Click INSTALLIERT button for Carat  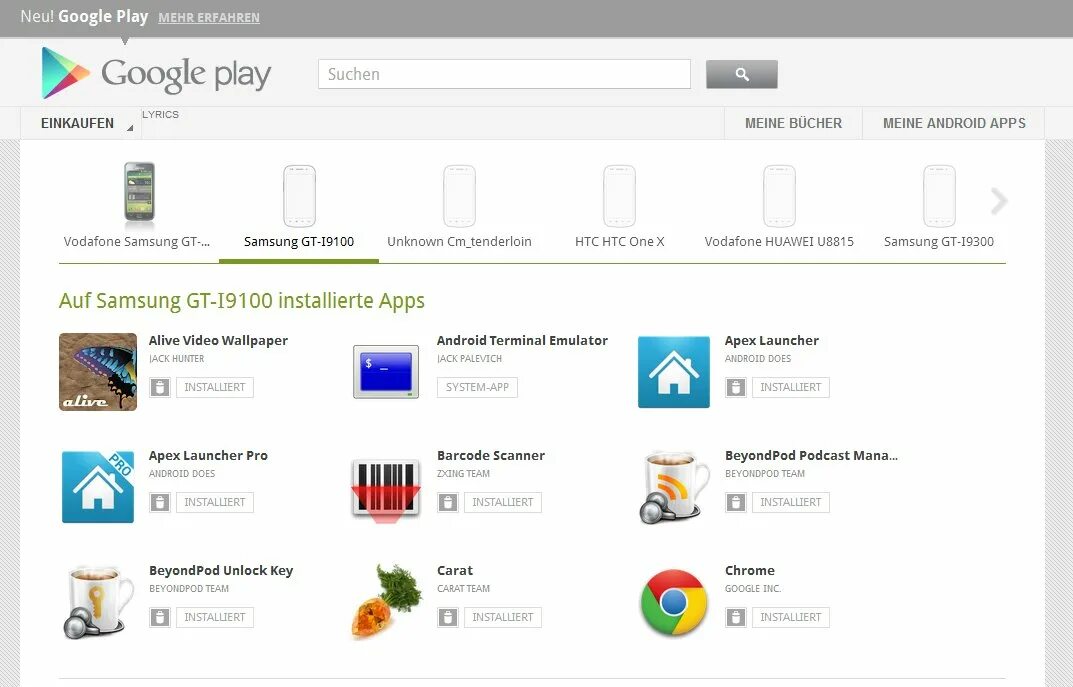pos(503,617)
